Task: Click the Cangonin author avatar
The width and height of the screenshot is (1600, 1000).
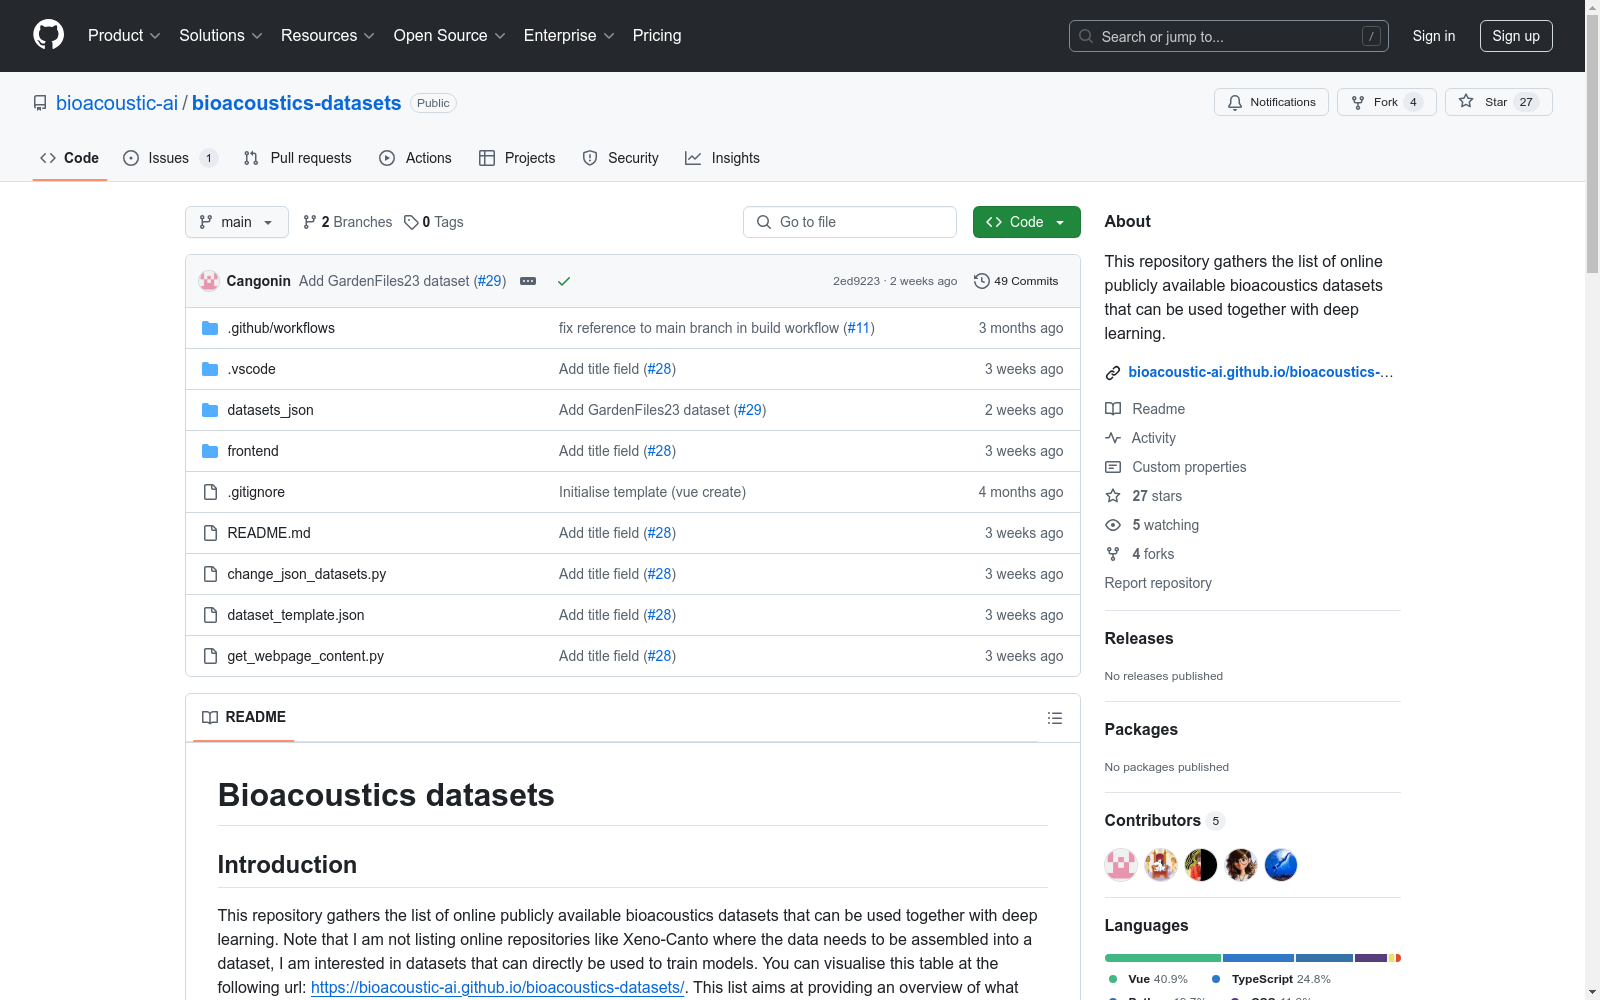Action: pyautogui.click(x=209, y=281)
